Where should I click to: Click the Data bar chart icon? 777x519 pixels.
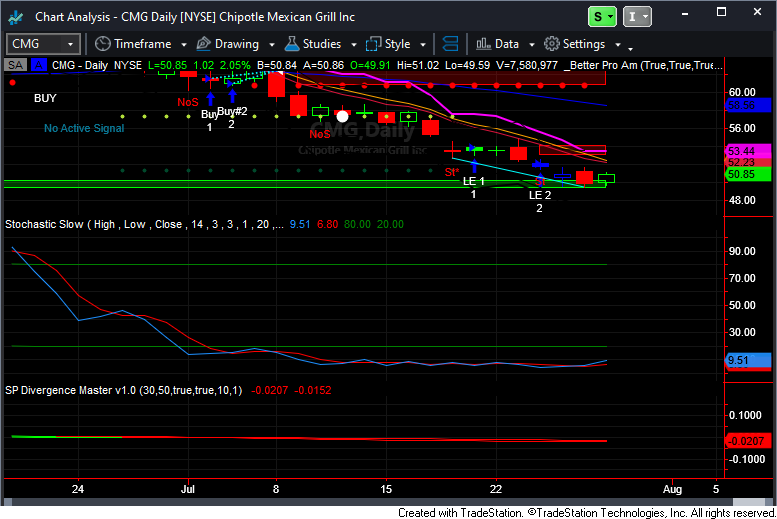tap(483, 44)
